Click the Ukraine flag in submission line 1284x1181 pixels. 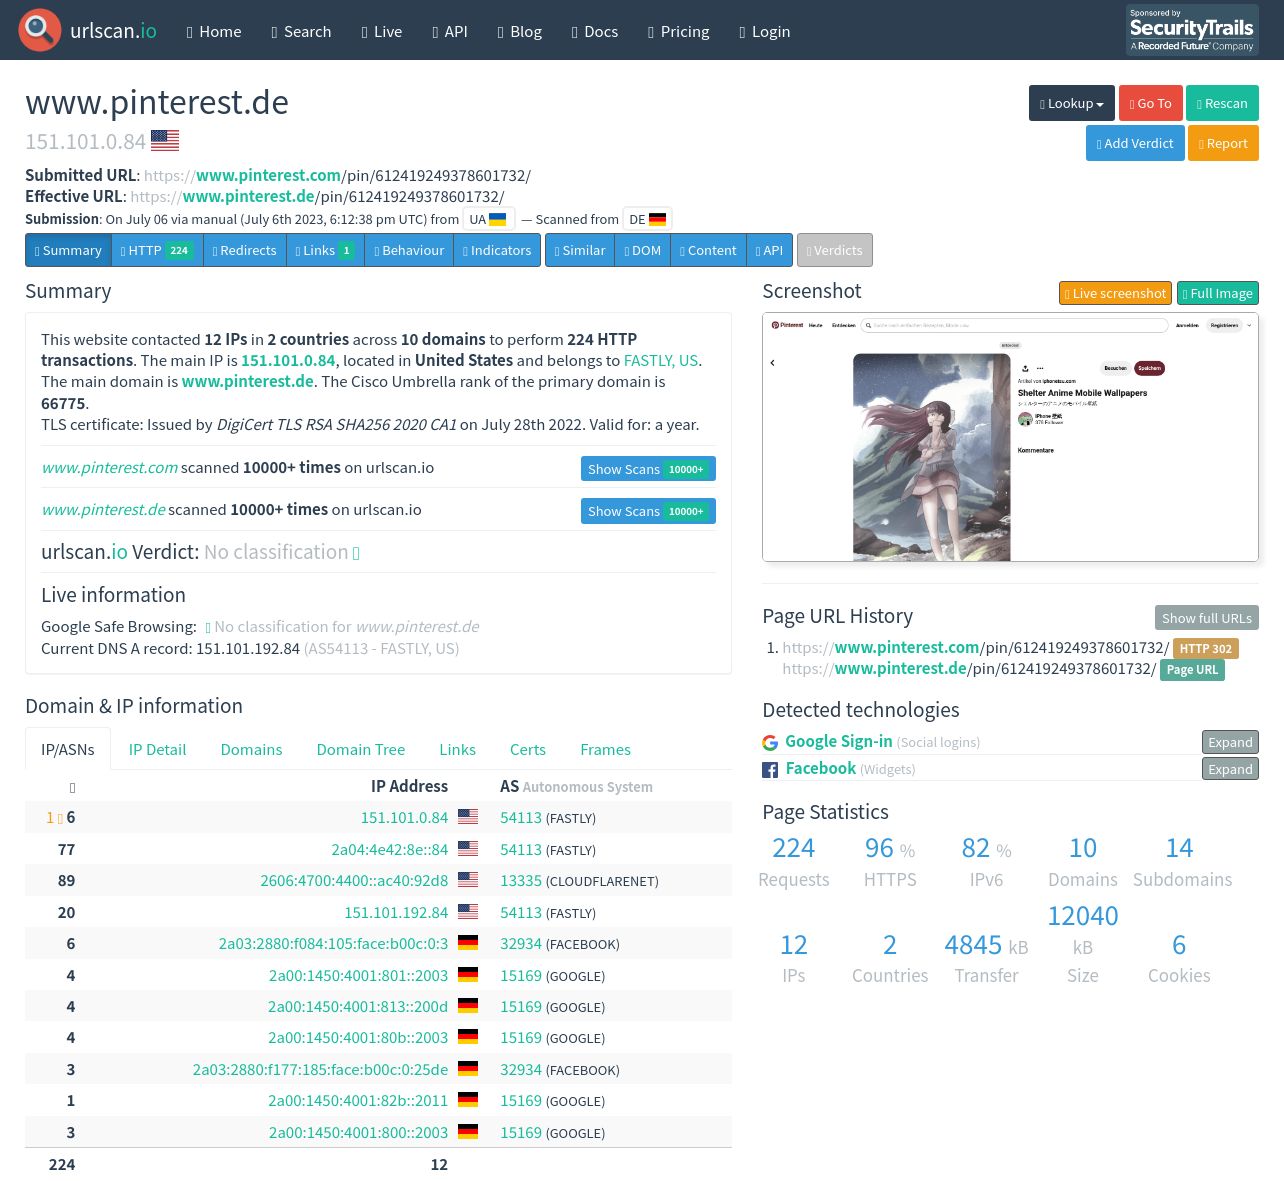pos(498,219)
